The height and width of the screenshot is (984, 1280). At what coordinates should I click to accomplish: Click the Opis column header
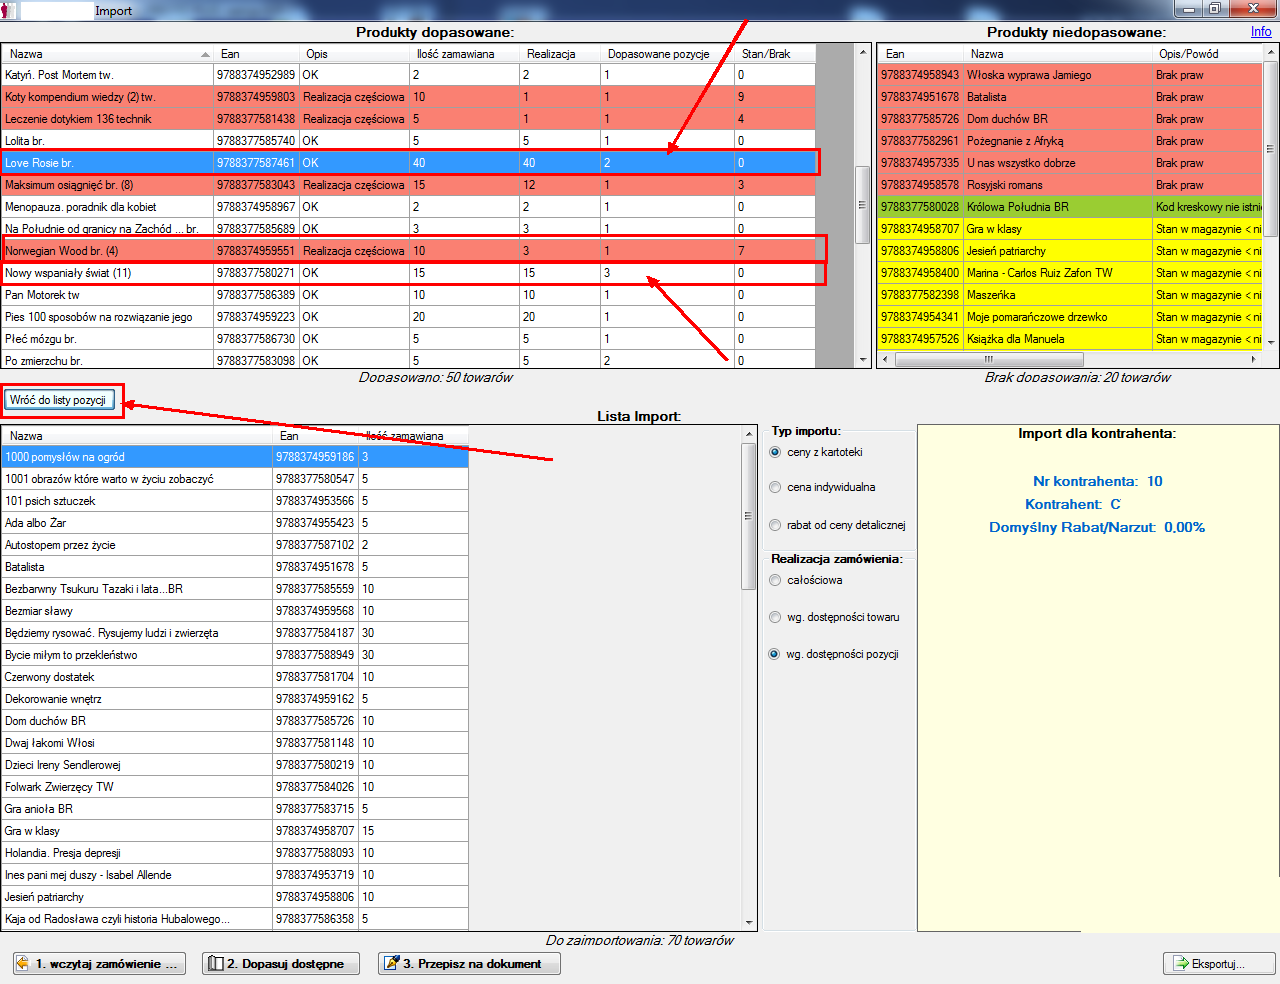355,54
